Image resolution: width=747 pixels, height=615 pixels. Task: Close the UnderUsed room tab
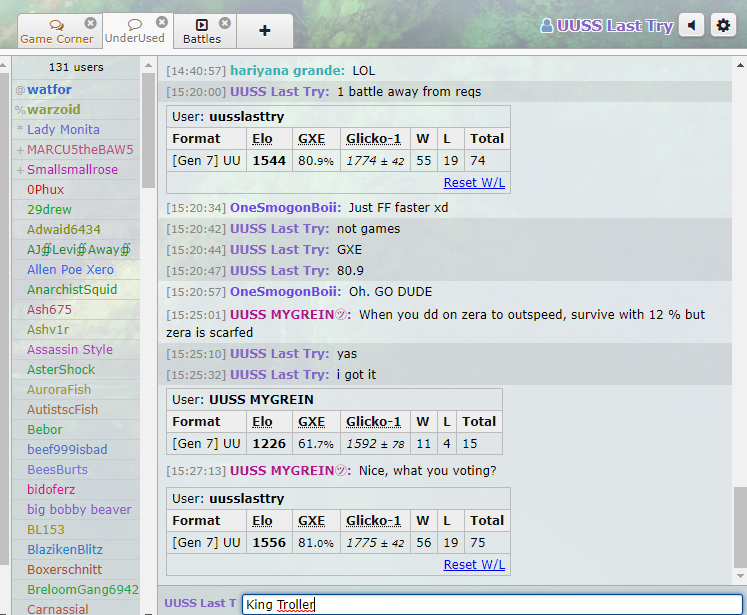[x=161, y=23]
